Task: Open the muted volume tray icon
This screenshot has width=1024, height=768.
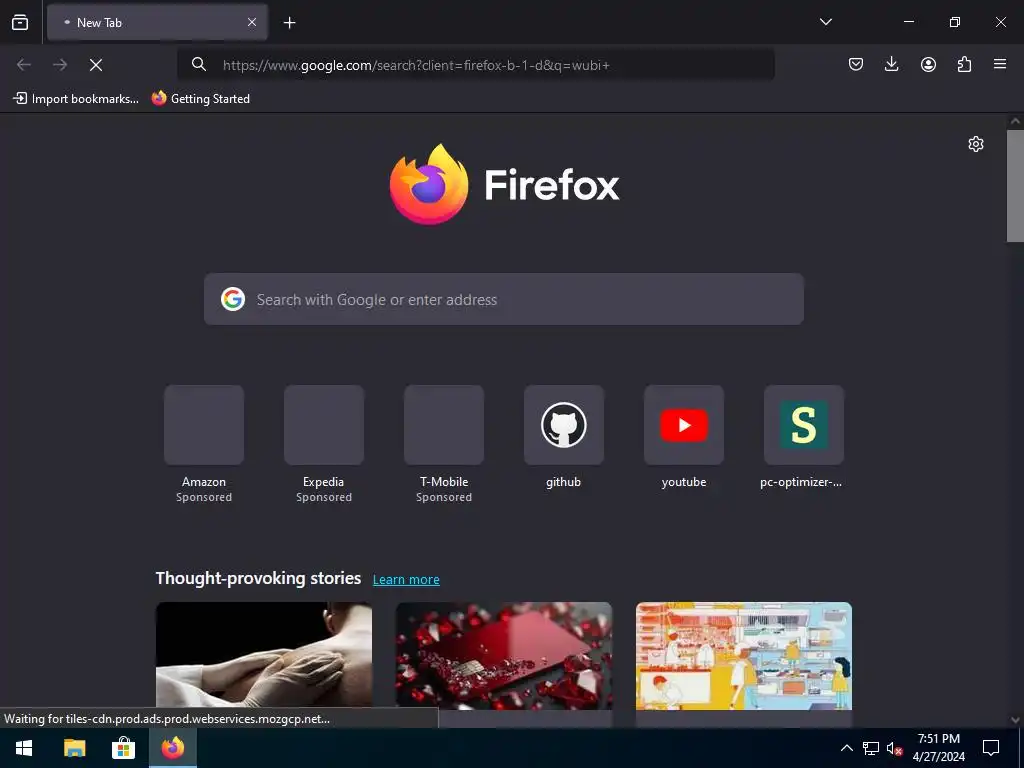Action: click(894, 748)
